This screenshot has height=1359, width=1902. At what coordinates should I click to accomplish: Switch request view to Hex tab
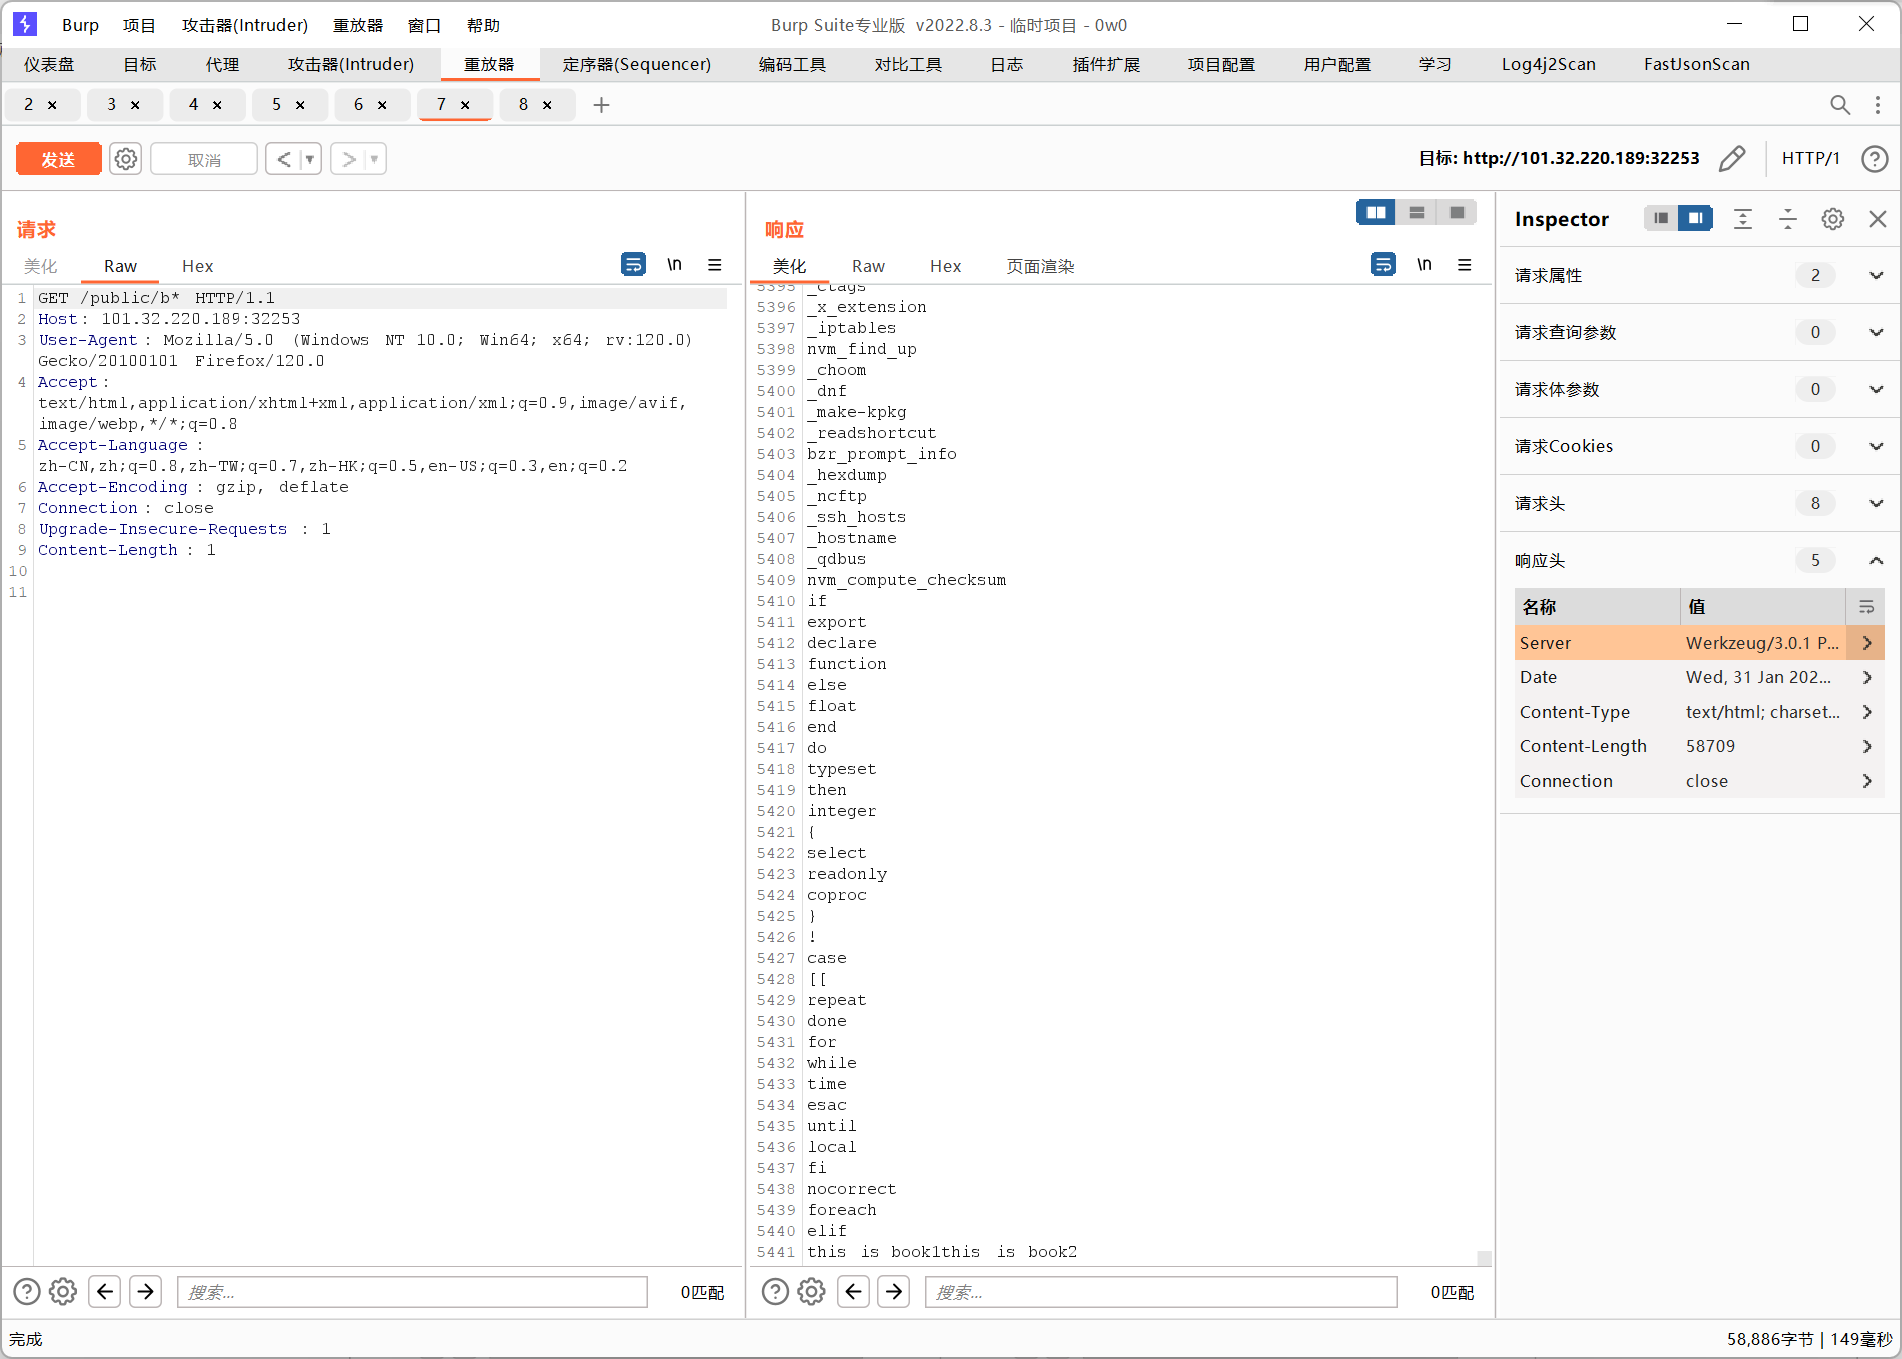point(197,266)
